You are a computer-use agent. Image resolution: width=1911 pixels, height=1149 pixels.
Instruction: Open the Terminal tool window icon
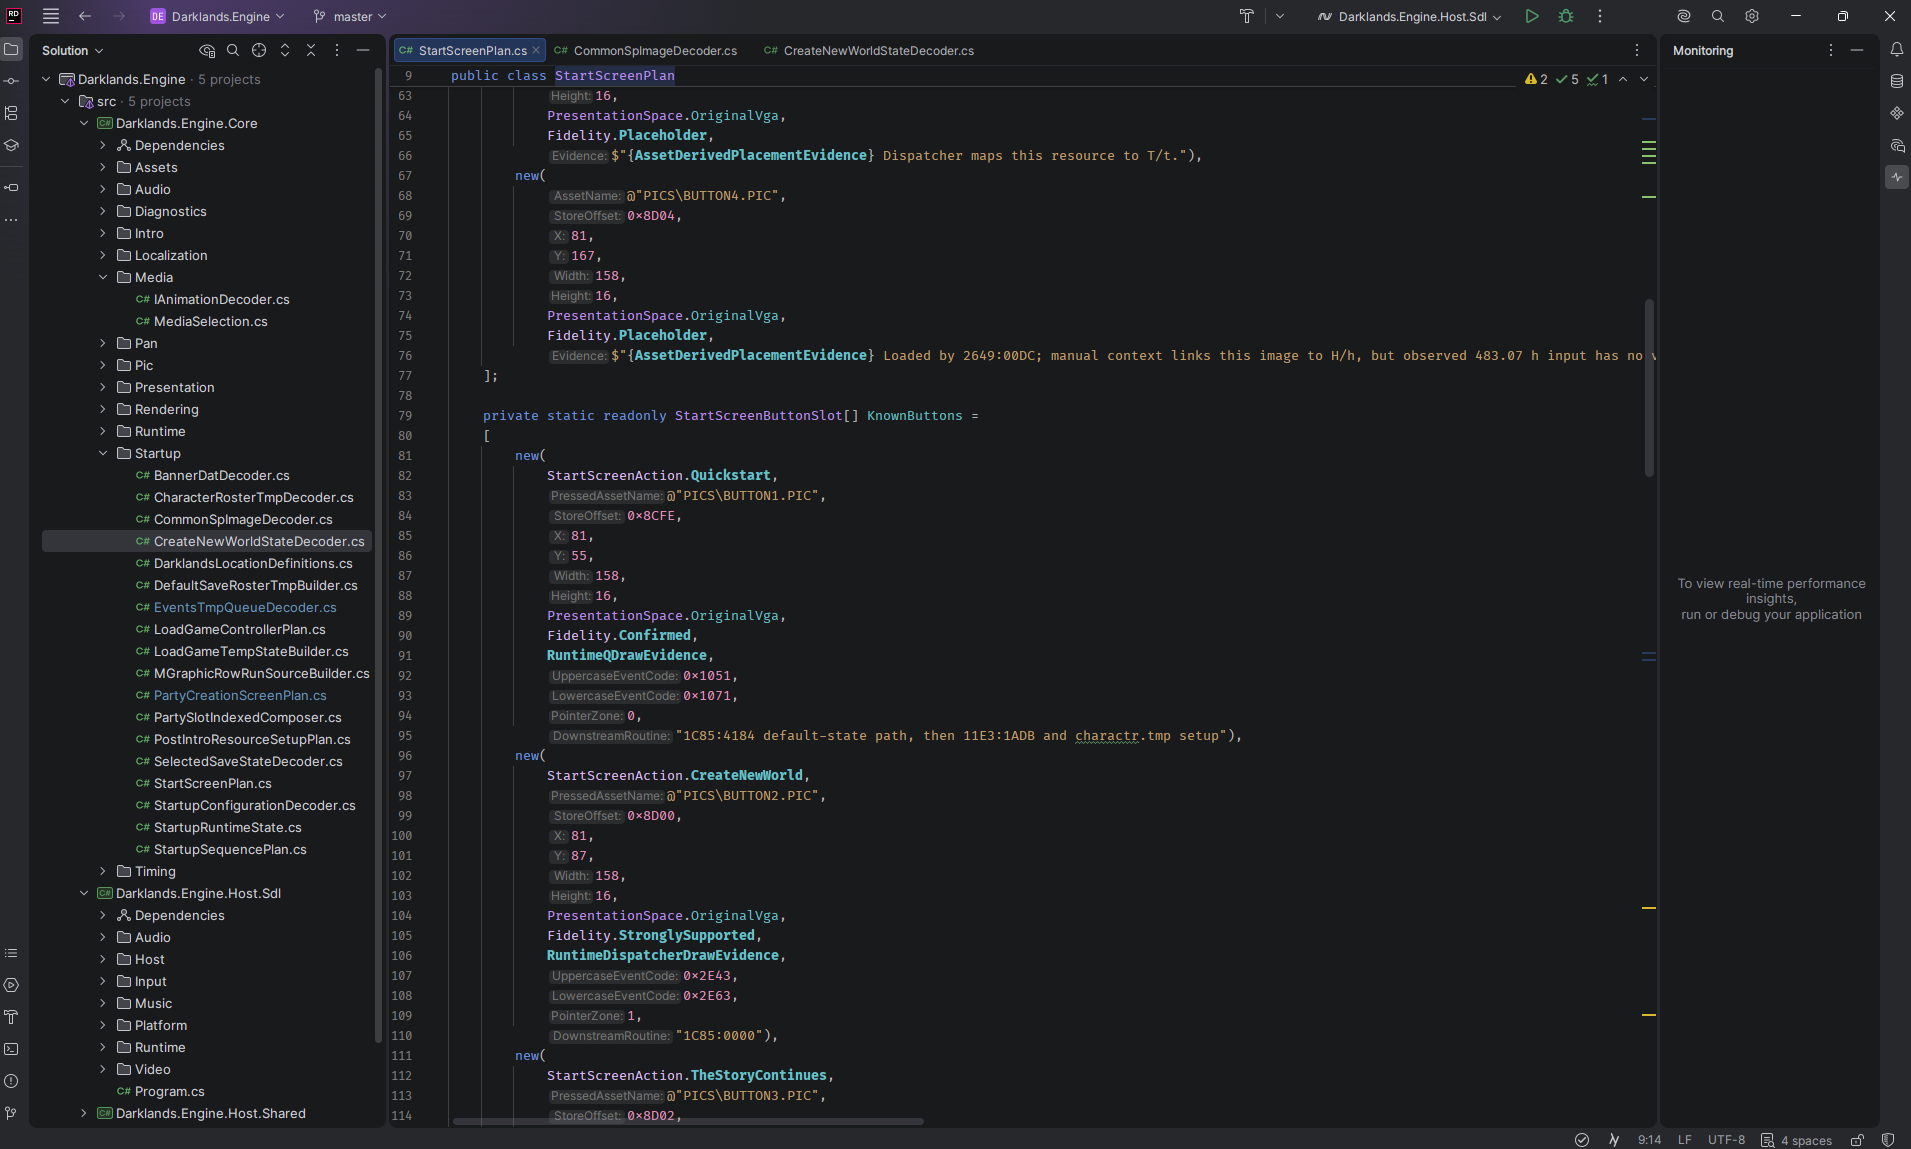tap(12, 1049)
